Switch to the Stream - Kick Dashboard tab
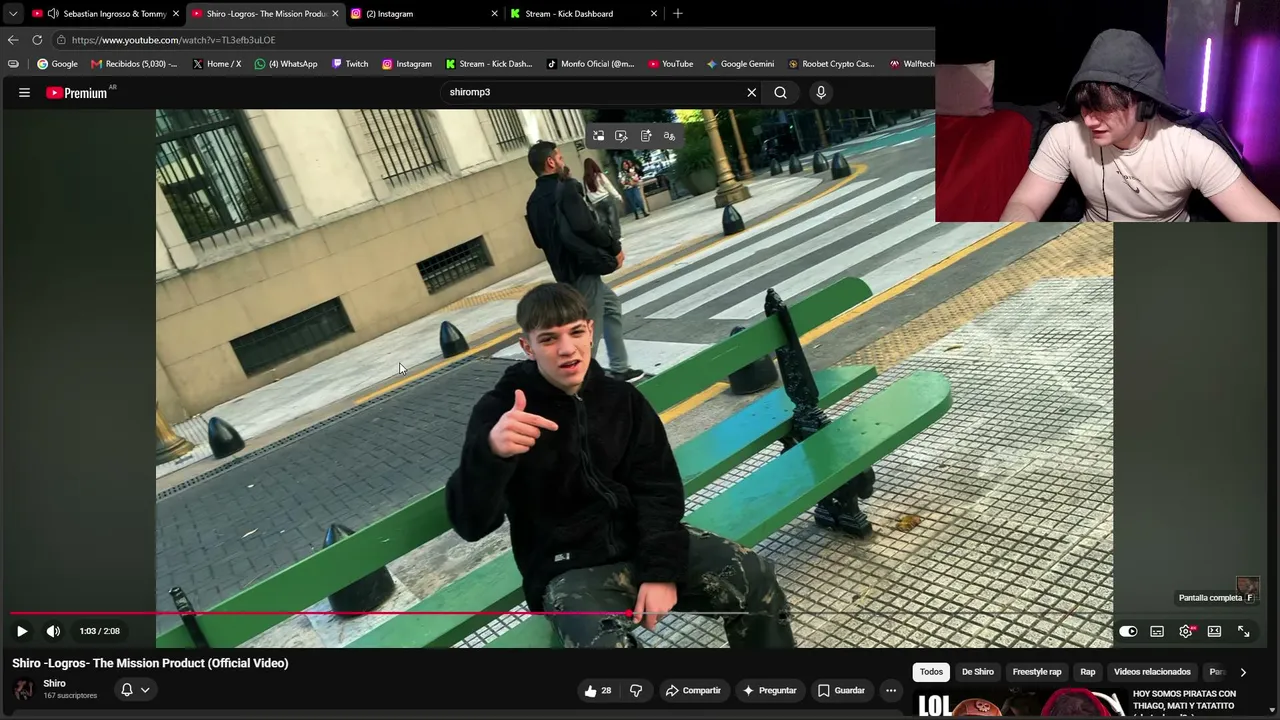The image size is (1280, 720). [x=584, y=14]
